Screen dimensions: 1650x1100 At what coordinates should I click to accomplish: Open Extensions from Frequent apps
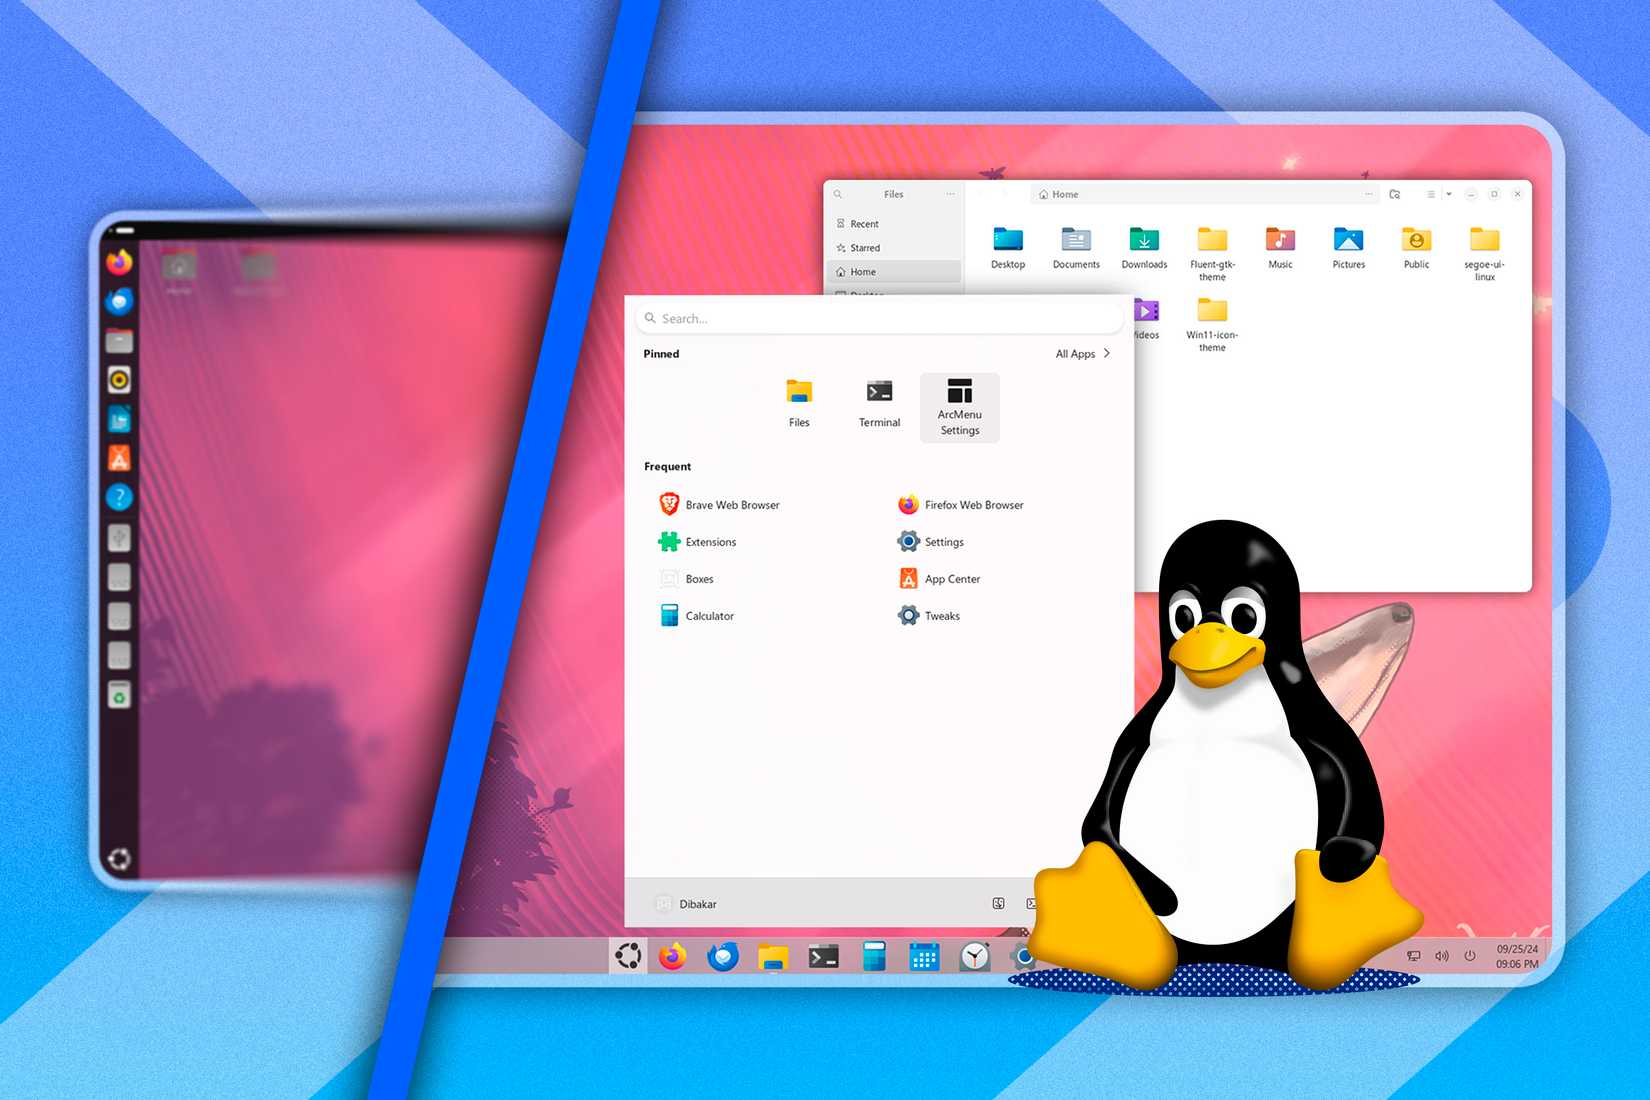tap(710, 541)
